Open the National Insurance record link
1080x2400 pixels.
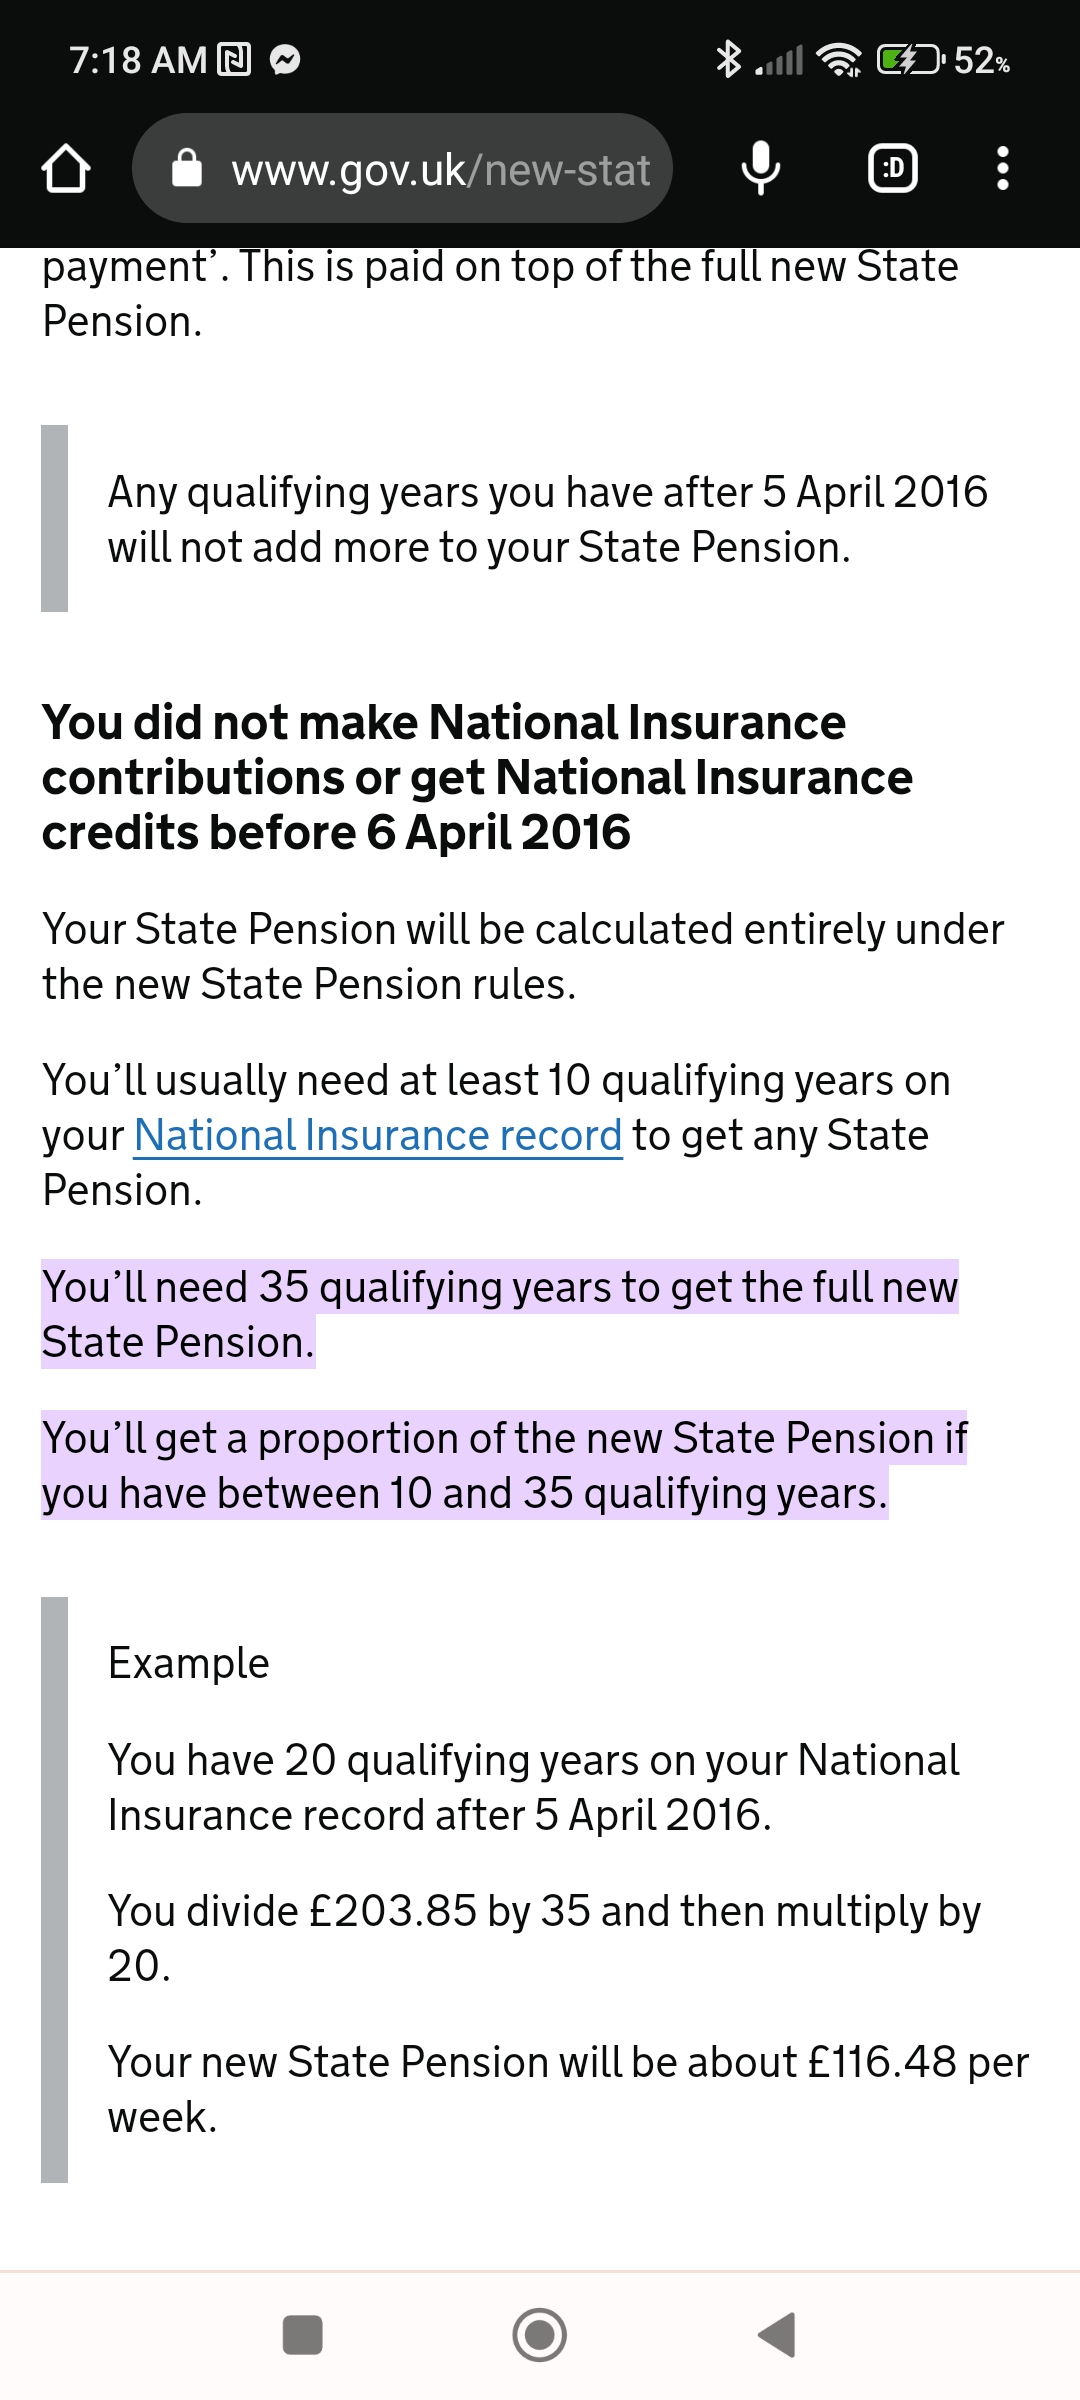click(378, 1134)
